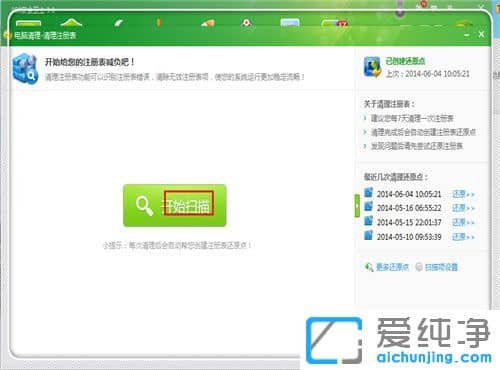500x370 pixels.
Task: Click the tip about cleaning every 7 days
Action: click(412, 118)
